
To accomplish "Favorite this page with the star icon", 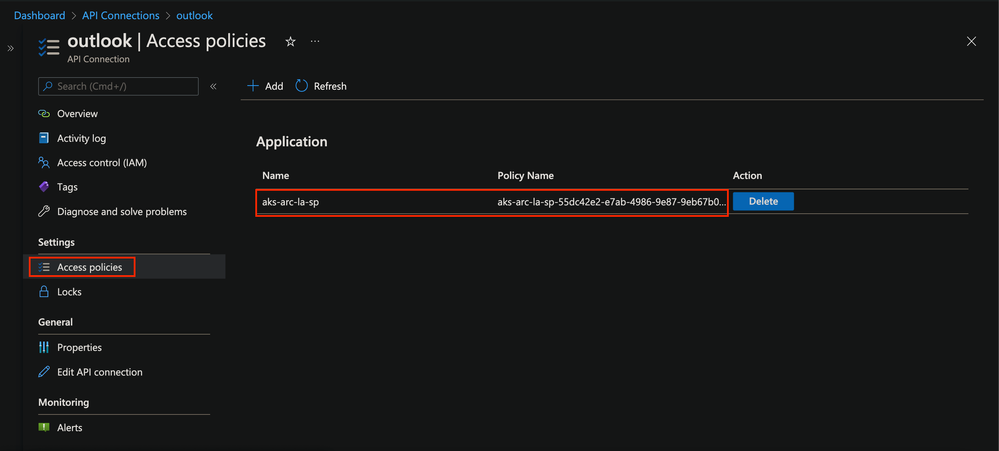I will (x=291, y=41).
